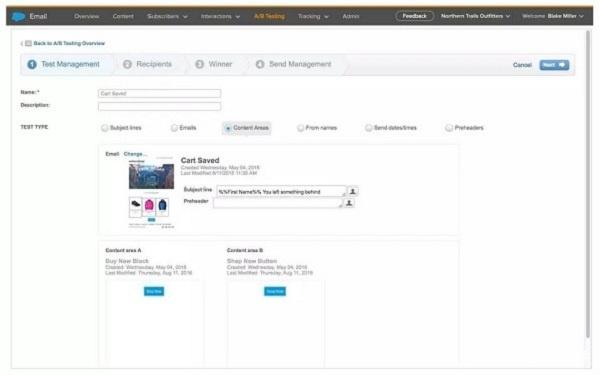Click the Buy Now Block content name
Image resolution: width=600 pixels, height=375 pixels.
pos(127,261)
